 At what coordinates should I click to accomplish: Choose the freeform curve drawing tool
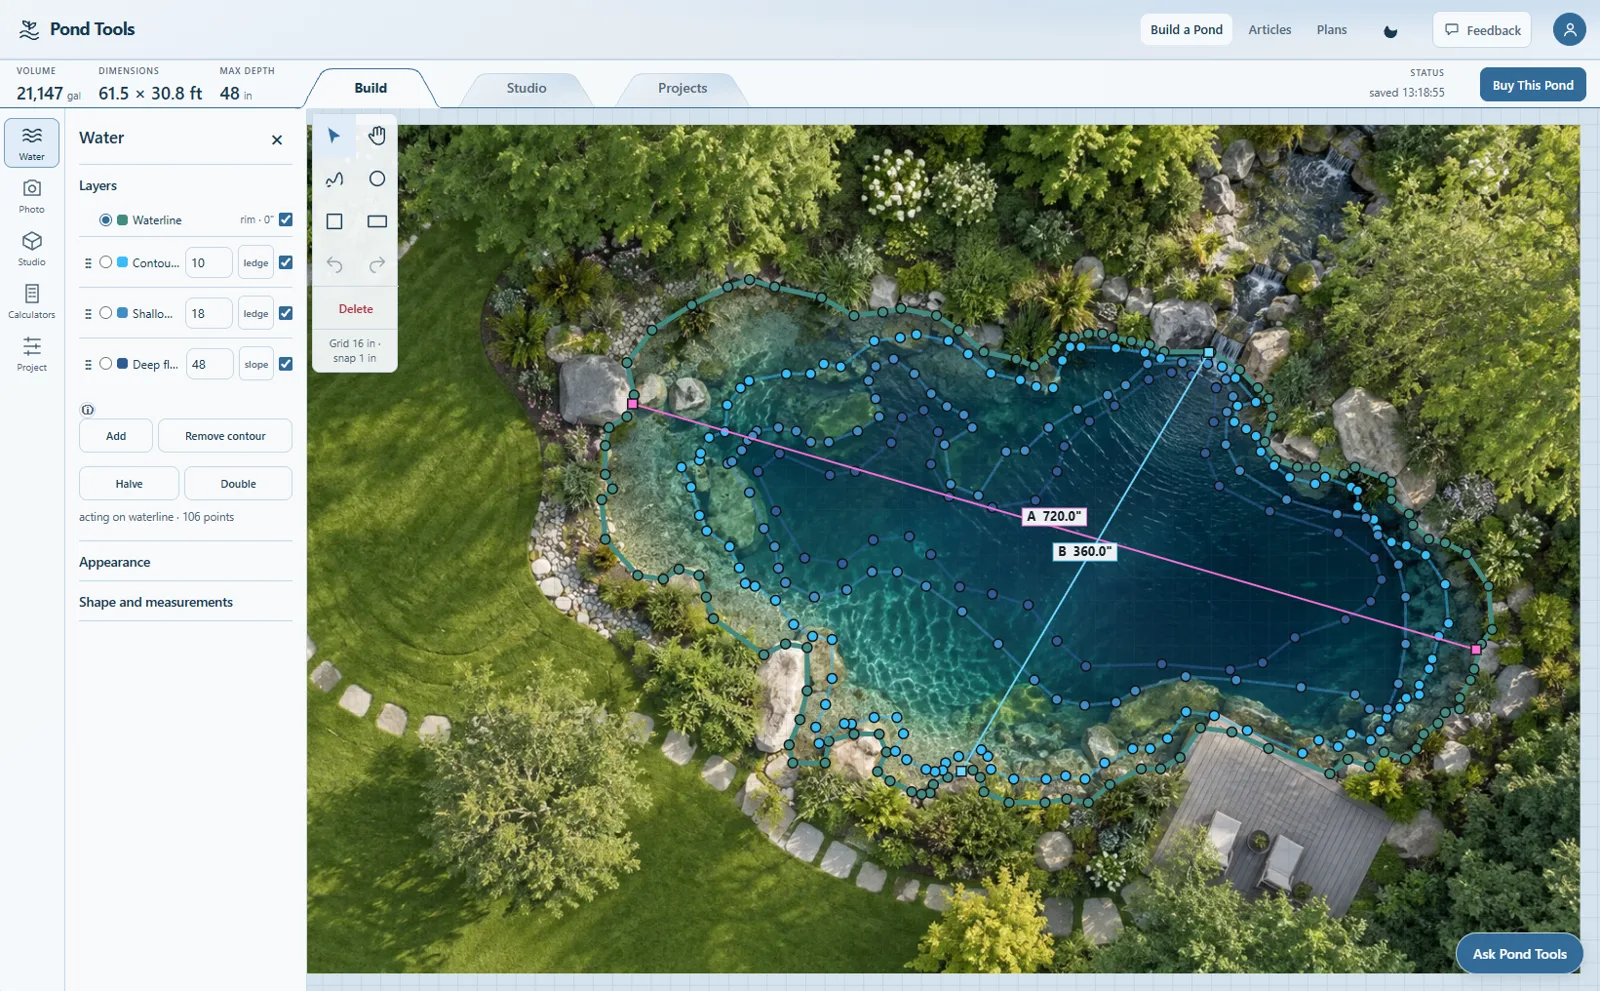click(x=334, y=179)
